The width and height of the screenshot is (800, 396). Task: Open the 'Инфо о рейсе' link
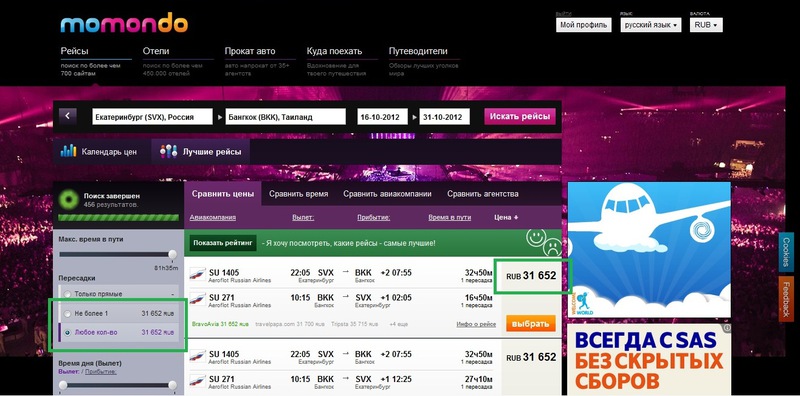coord(476,324)
